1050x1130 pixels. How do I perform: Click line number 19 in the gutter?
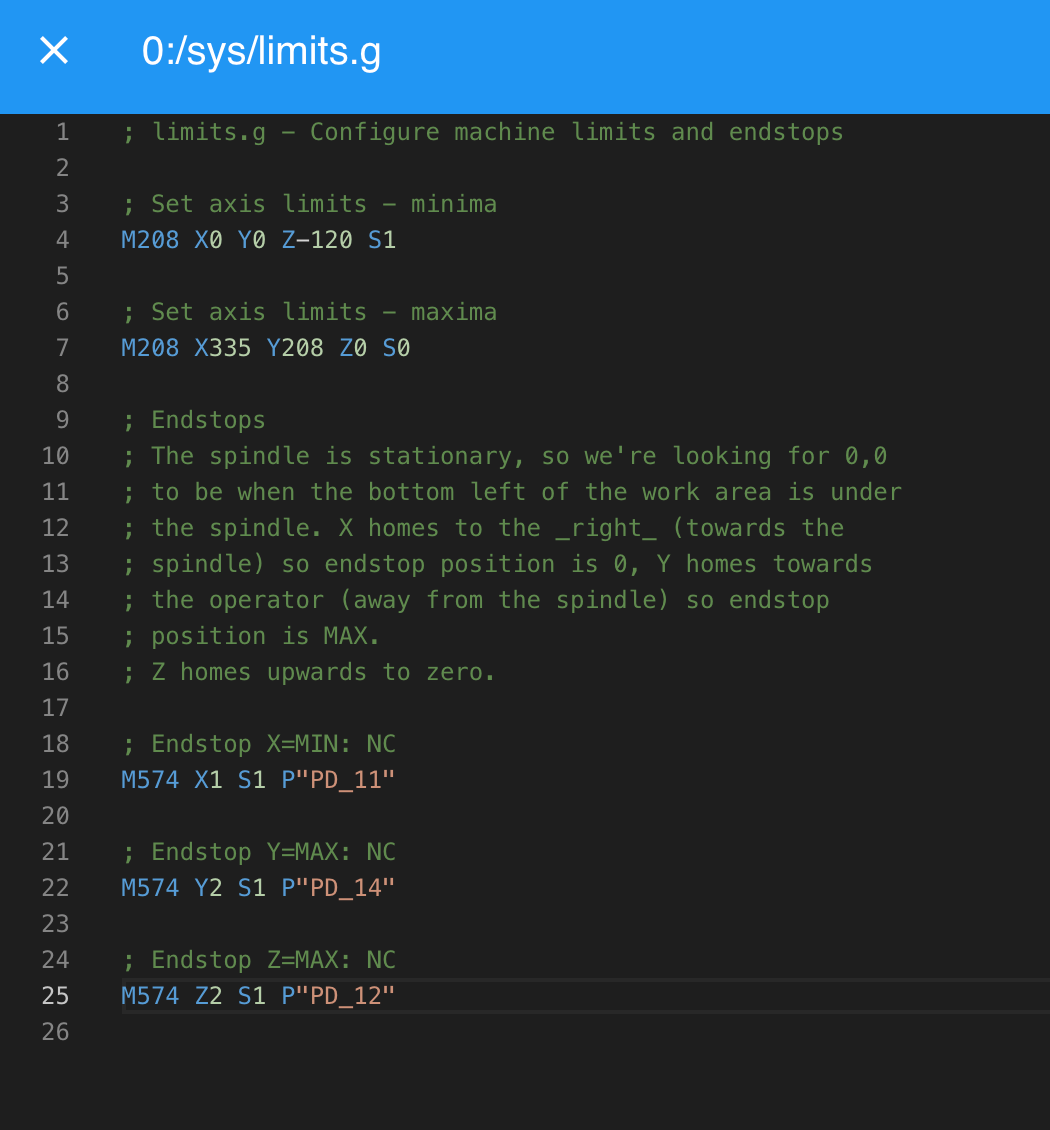pos(55,780)
